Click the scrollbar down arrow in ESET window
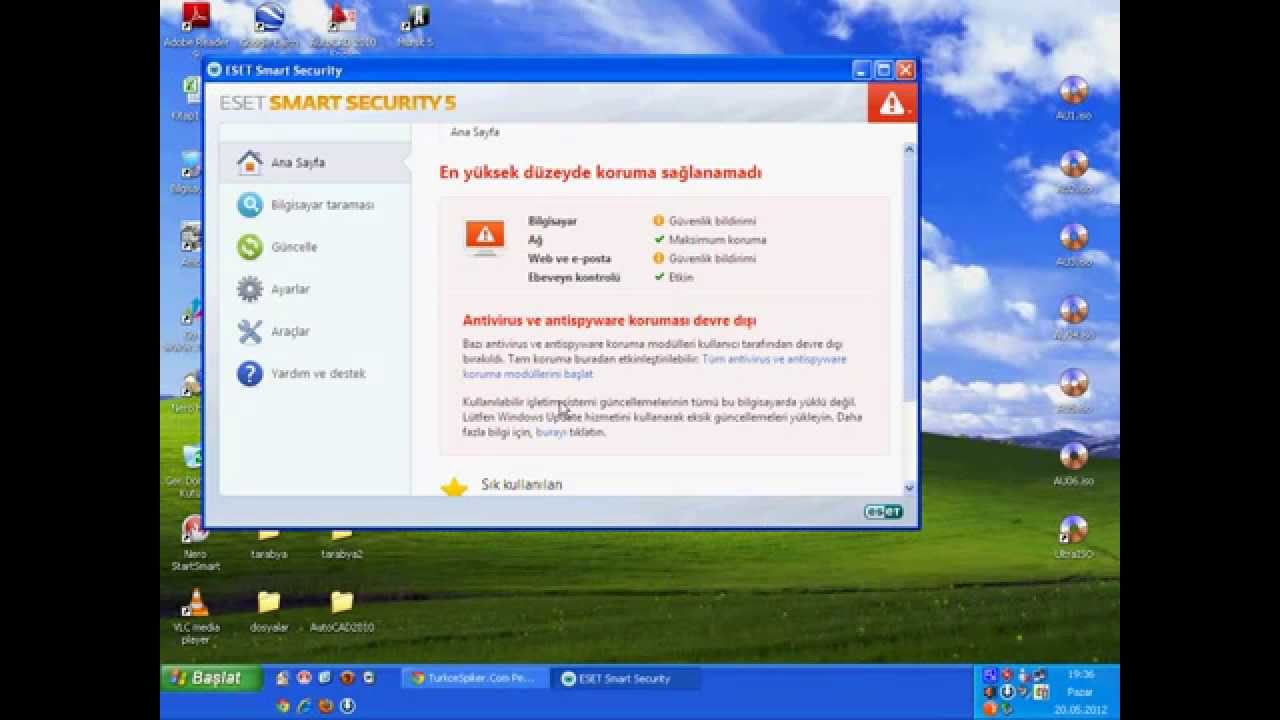Image resolution: width=1280 pixels, height=720 pixels. click(x=908, y=487)
